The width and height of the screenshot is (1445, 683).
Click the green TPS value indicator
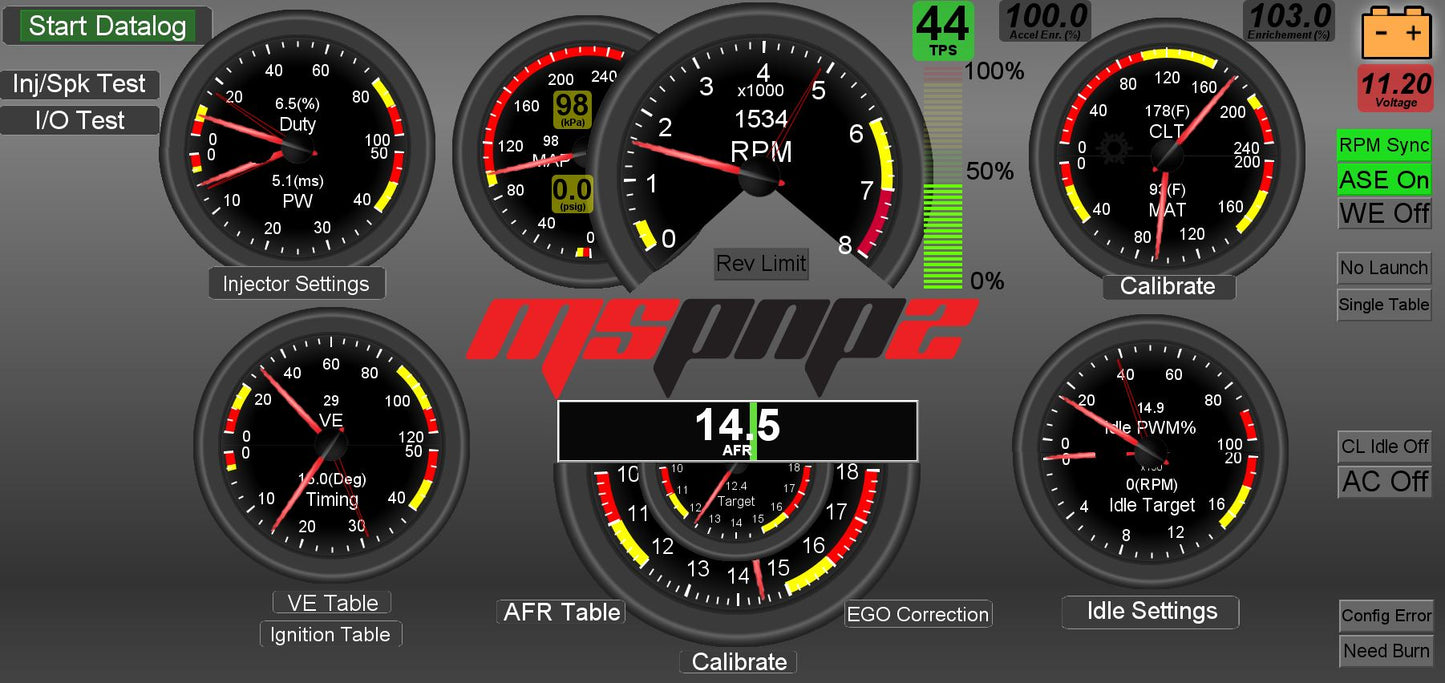click(x=942, y=30)
